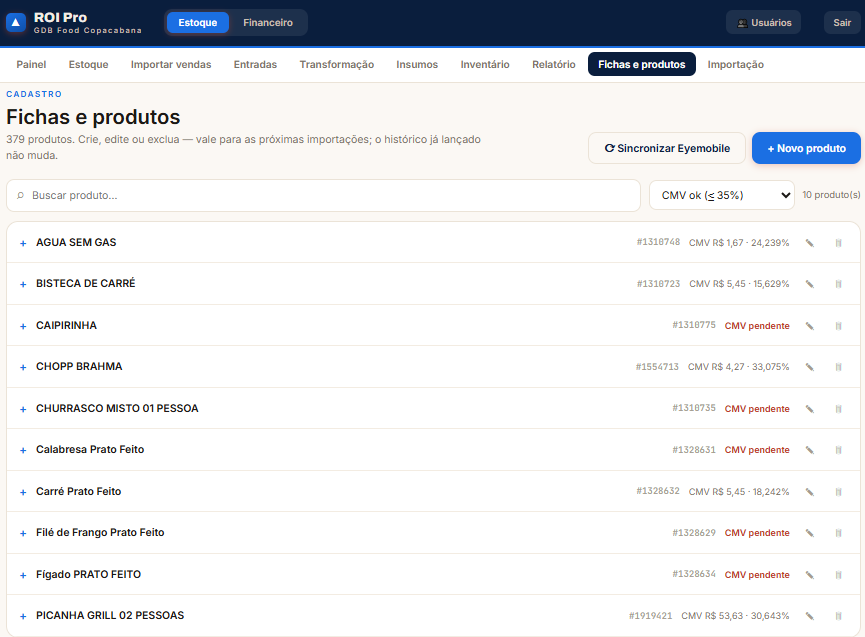This screenshot has height=637, width=865.
Task: Click product code #1919421
Action: tap(650, 615)
